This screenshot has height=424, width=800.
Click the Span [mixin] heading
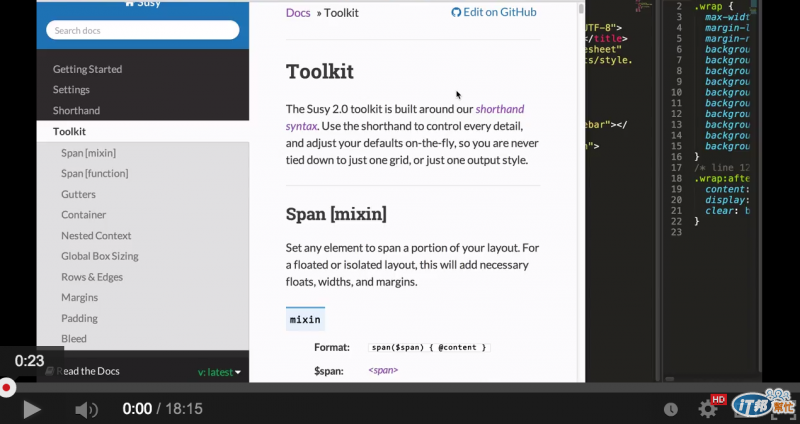tap(336, 214)
